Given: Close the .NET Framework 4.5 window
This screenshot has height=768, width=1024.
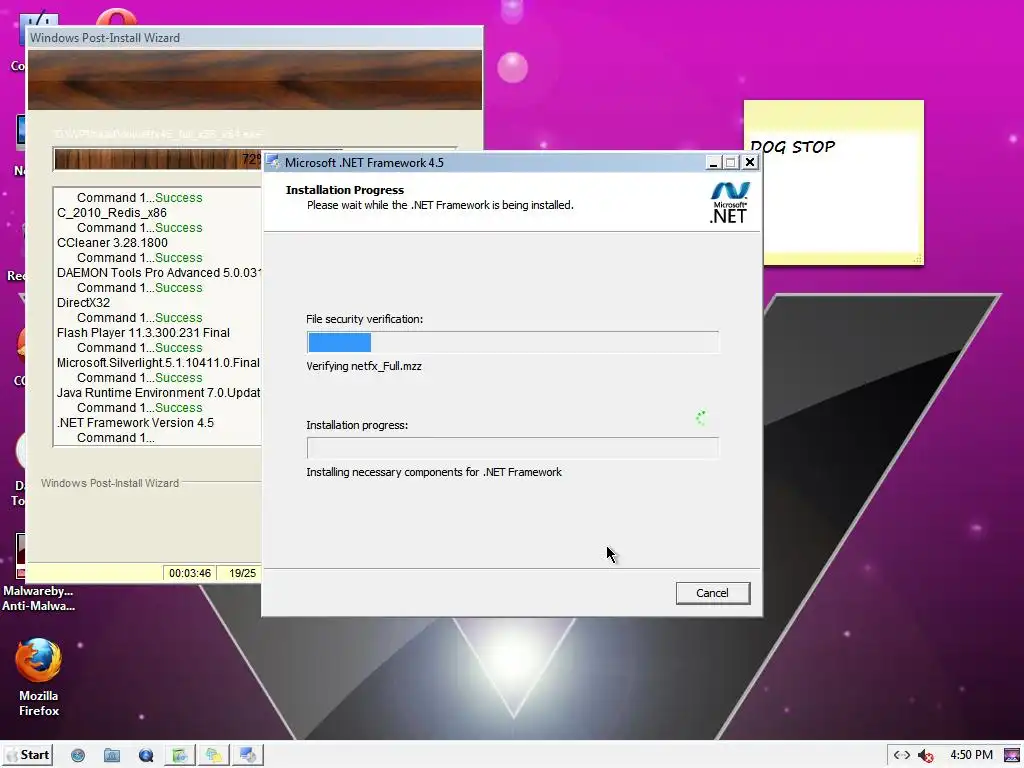Looking at the screenshot, I should click(x=750, y=163).
